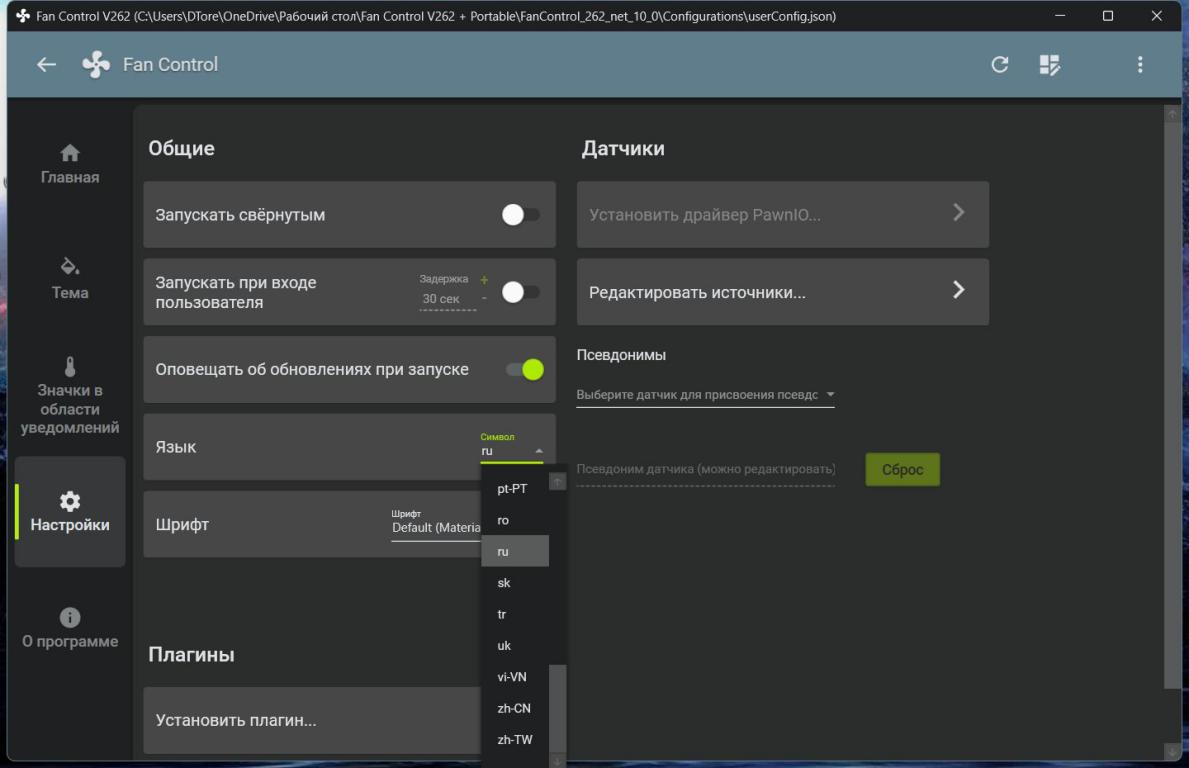
Task: Open the Тема theme section
Action: point(70,279)
